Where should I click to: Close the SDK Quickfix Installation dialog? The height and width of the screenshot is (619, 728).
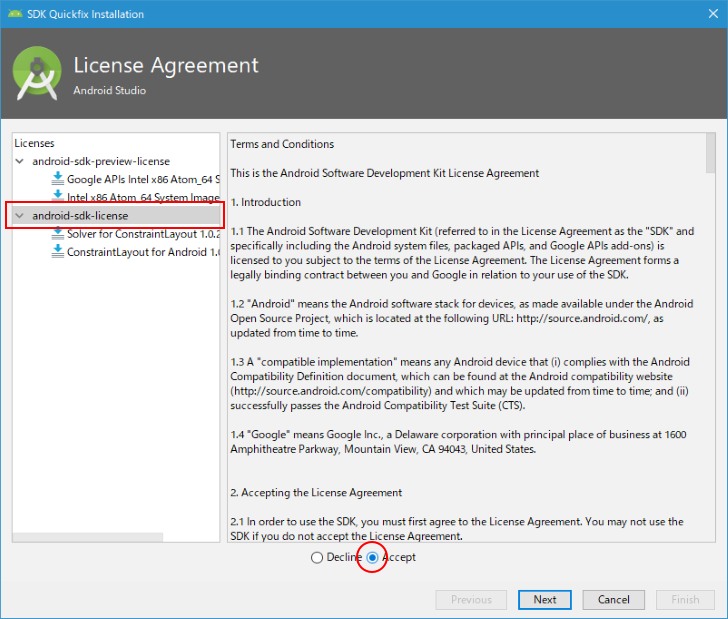[x=713, y=13]
